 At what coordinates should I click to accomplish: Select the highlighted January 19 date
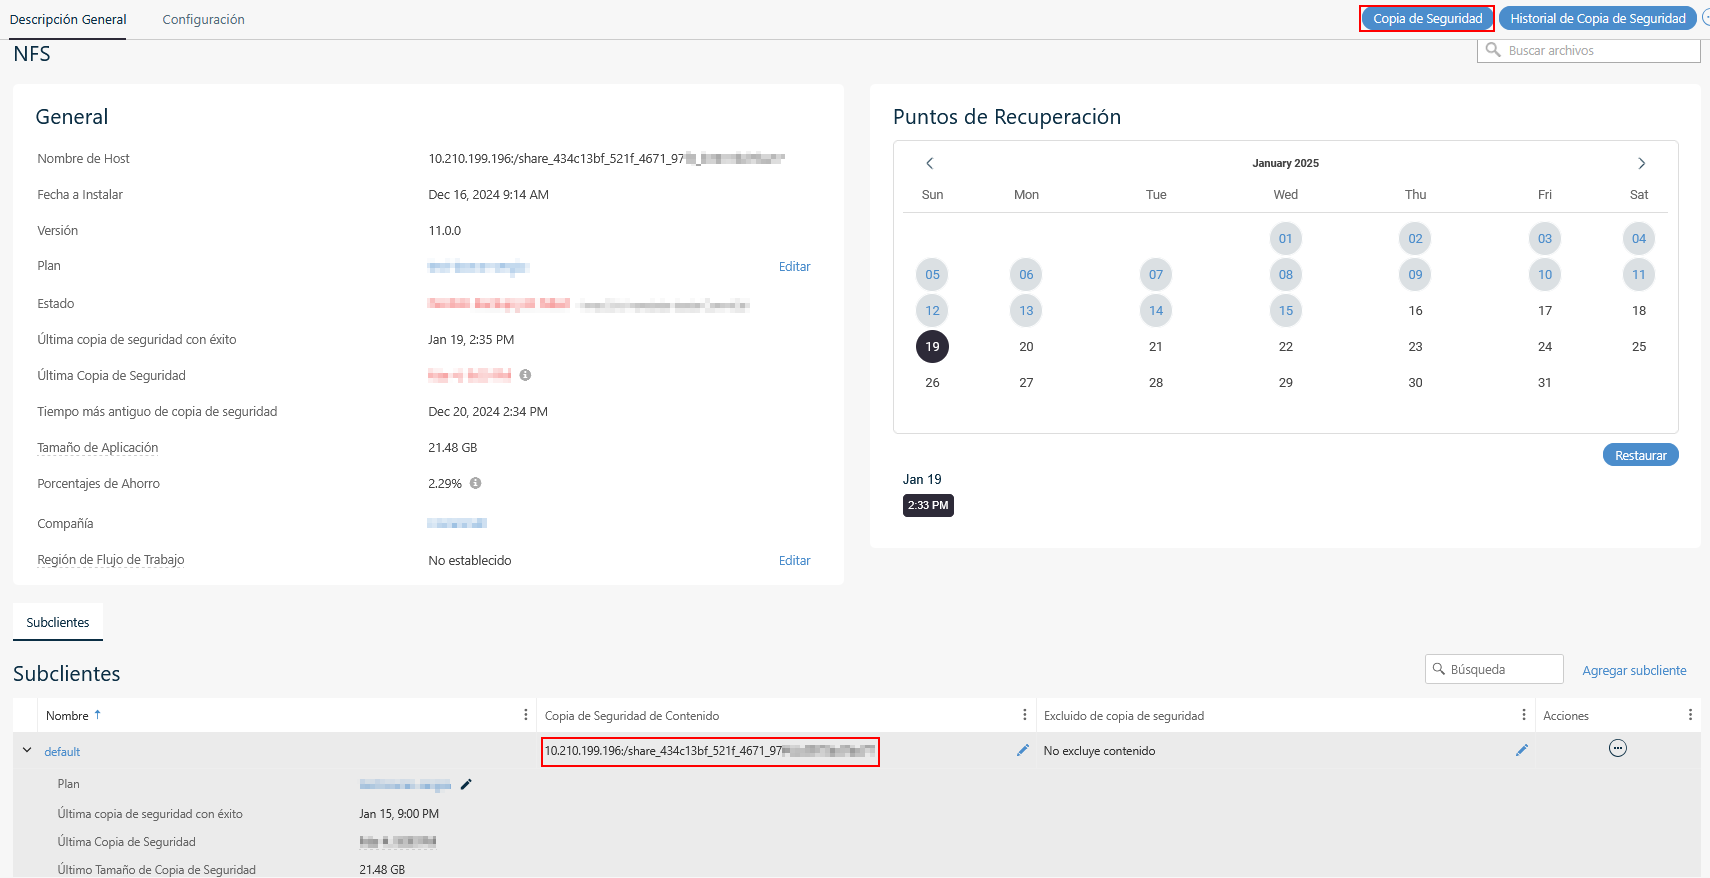pyautogui.click(x=932, y=346)
